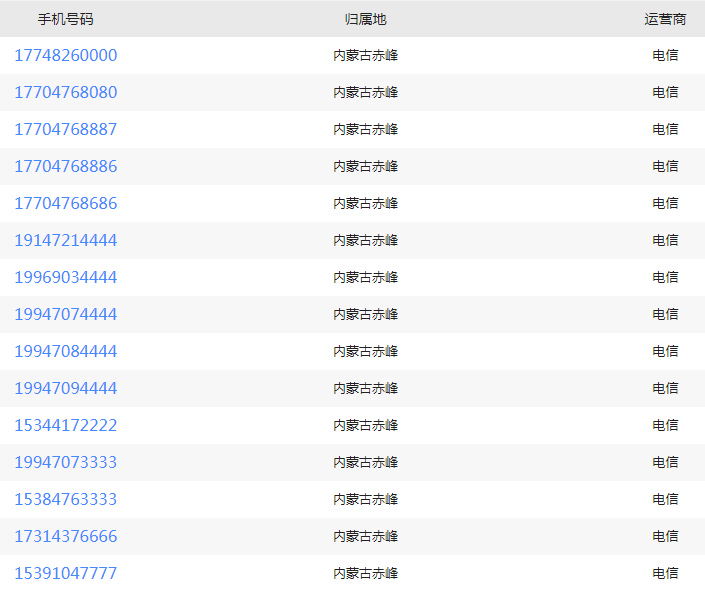
Task: Select 内蒙古赤峰 in row 17704768887
Action: 366,129
